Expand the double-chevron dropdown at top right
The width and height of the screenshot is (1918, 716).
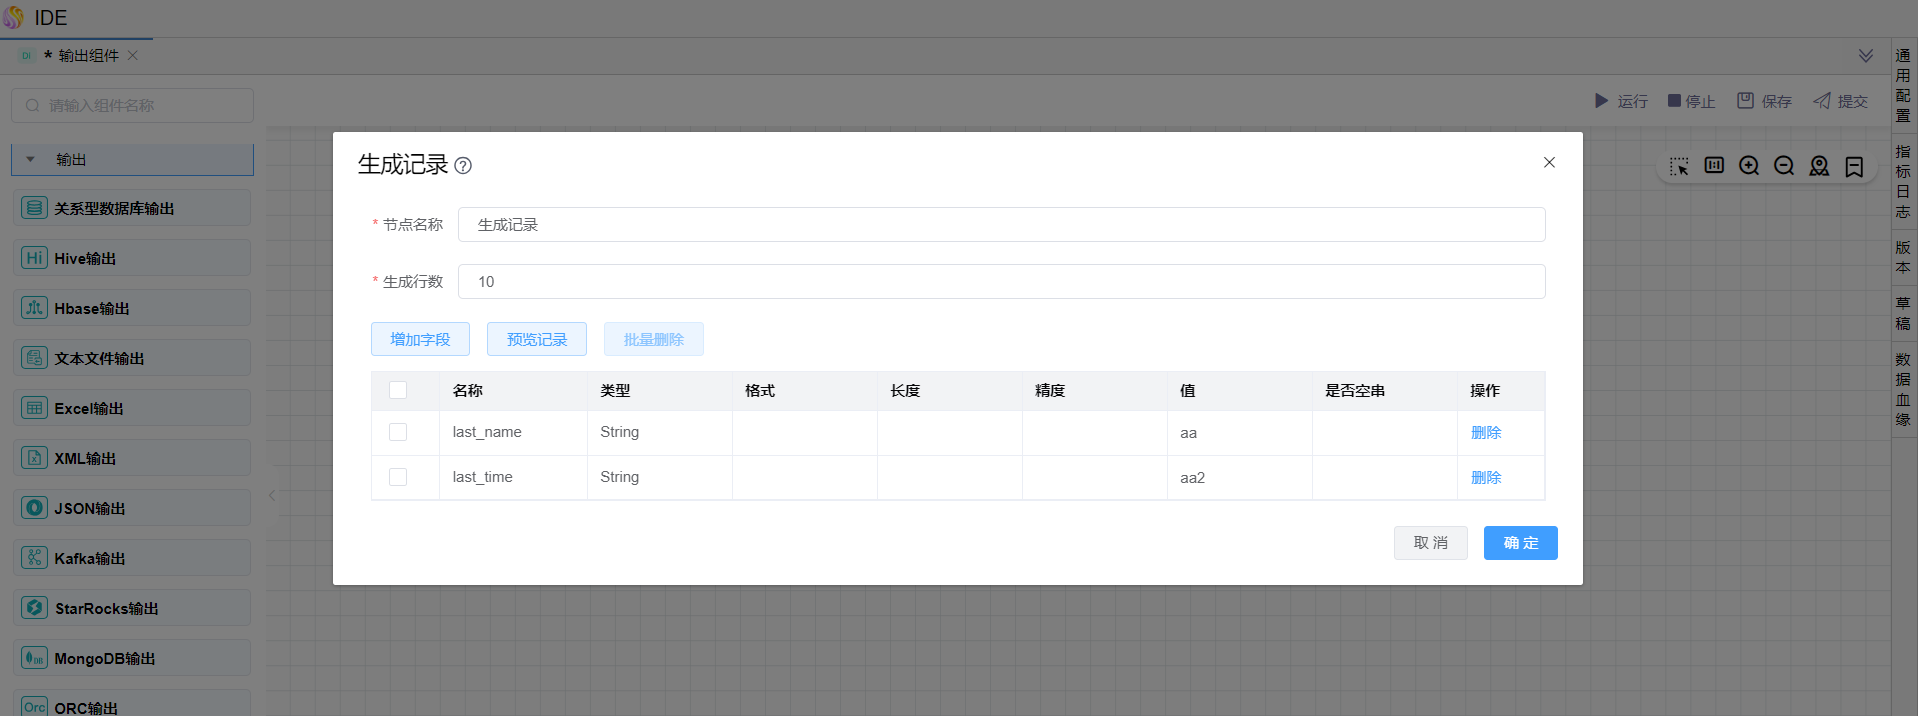1866,56
